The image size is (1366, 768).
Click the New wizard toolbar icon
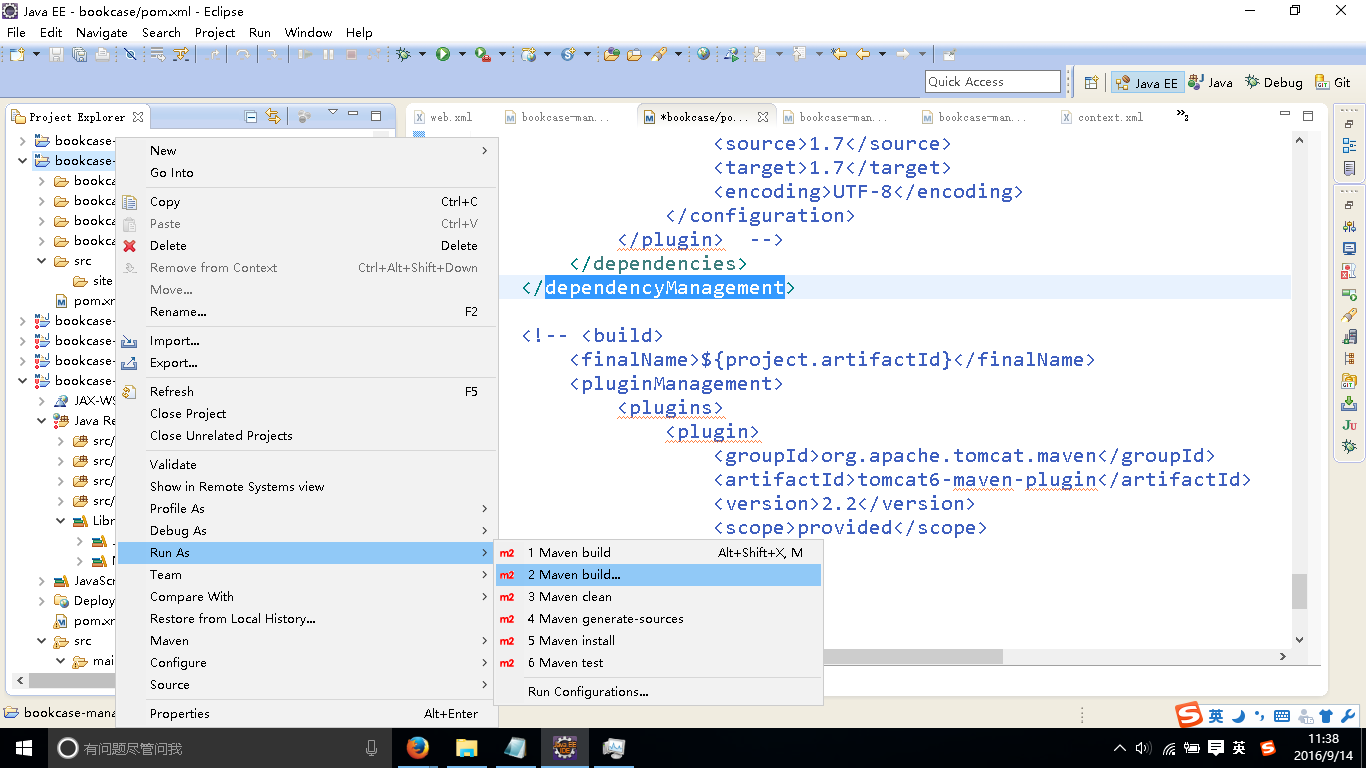[x=17, y=54]
